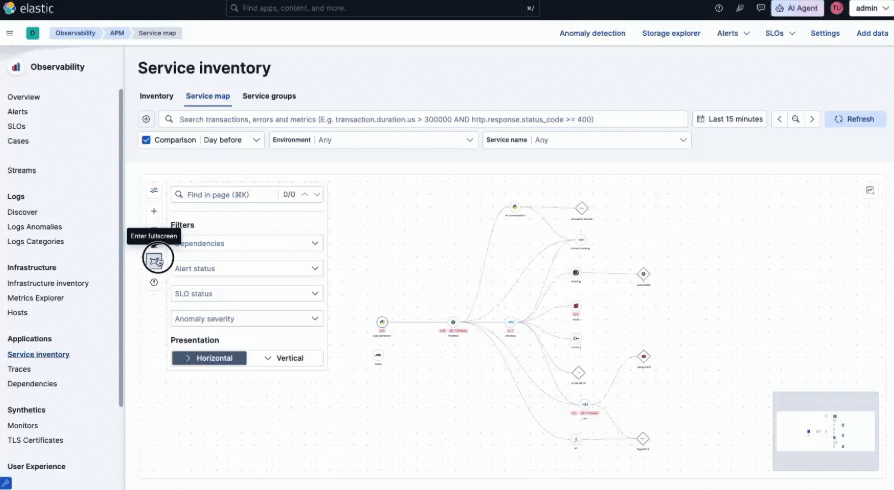Jump to next find-in-page match

coord(317,195)
